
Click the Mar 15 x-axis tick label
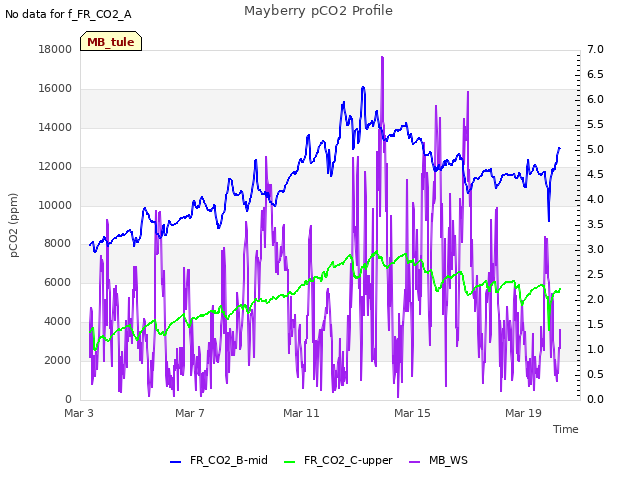point(412,413)
